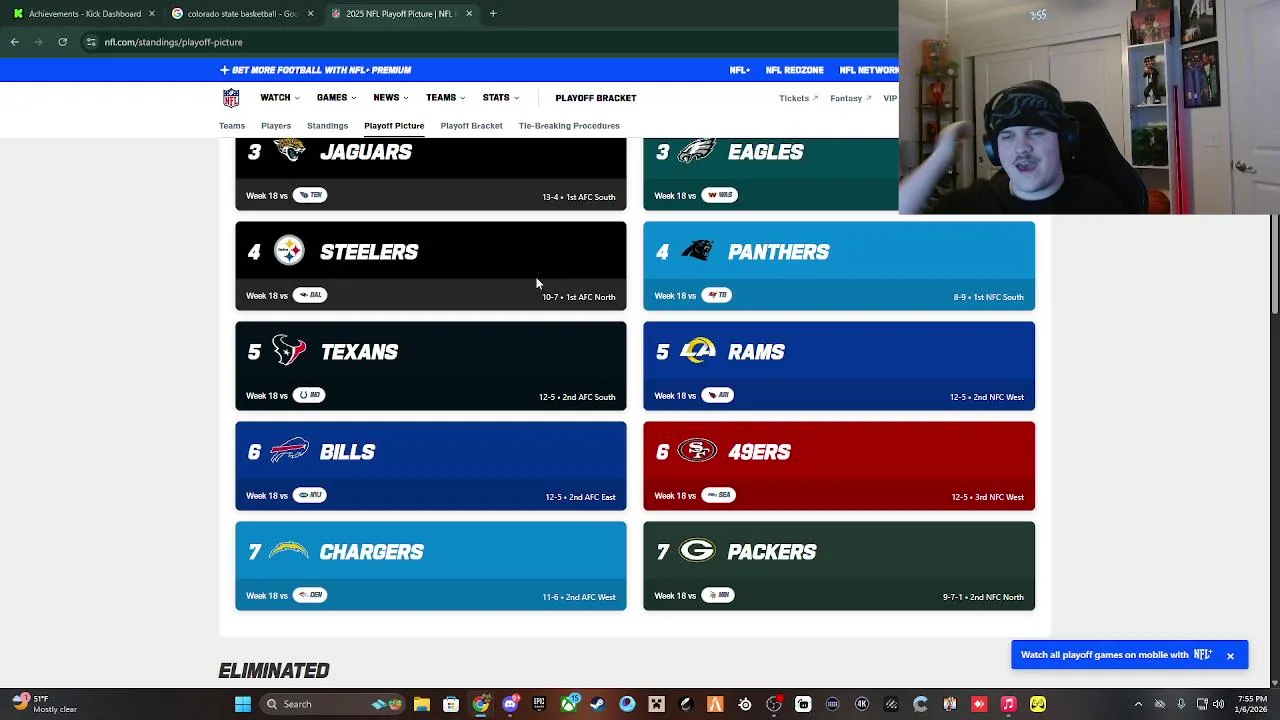Click the MIN opponent badge on Packers card
The image size is (1280, 720).
pyautogui.click(x=718, y=595)
